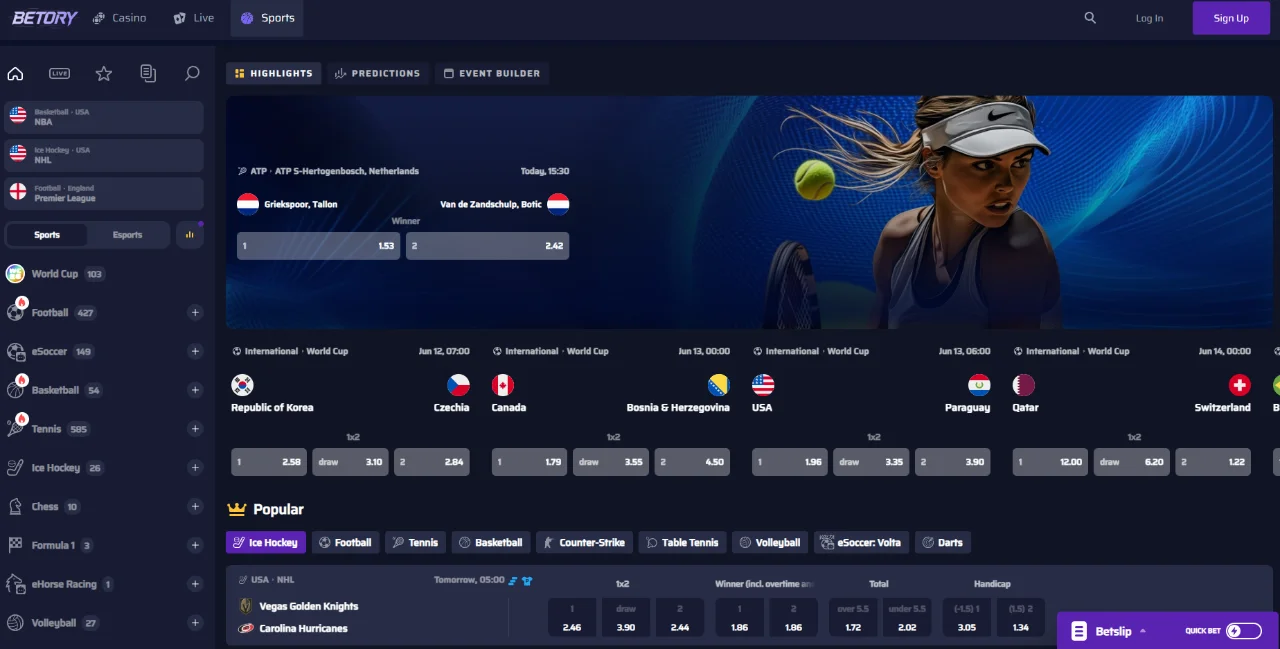This screenshot has width=1280, height=649.
Task: Click the Betslip receipt icon
Action: pos(1079,631)
